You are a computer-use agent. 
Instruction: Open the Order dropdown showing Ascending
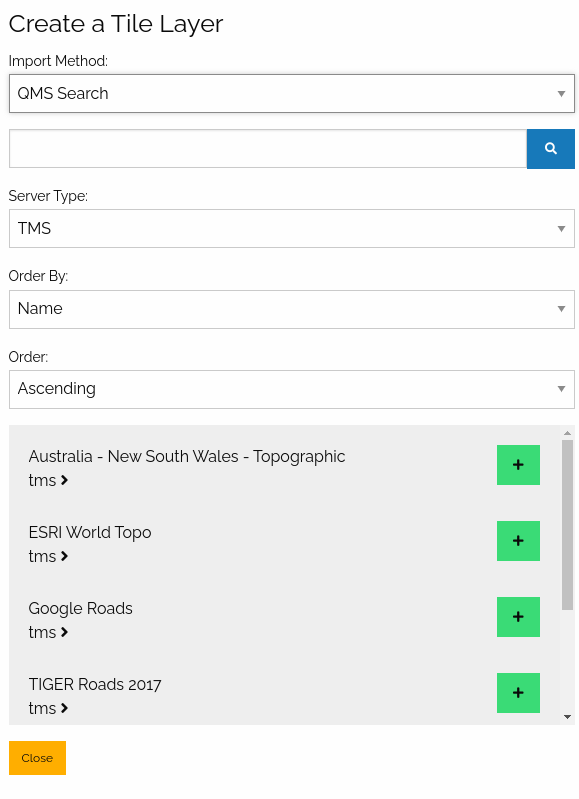[x=292, y=389]
